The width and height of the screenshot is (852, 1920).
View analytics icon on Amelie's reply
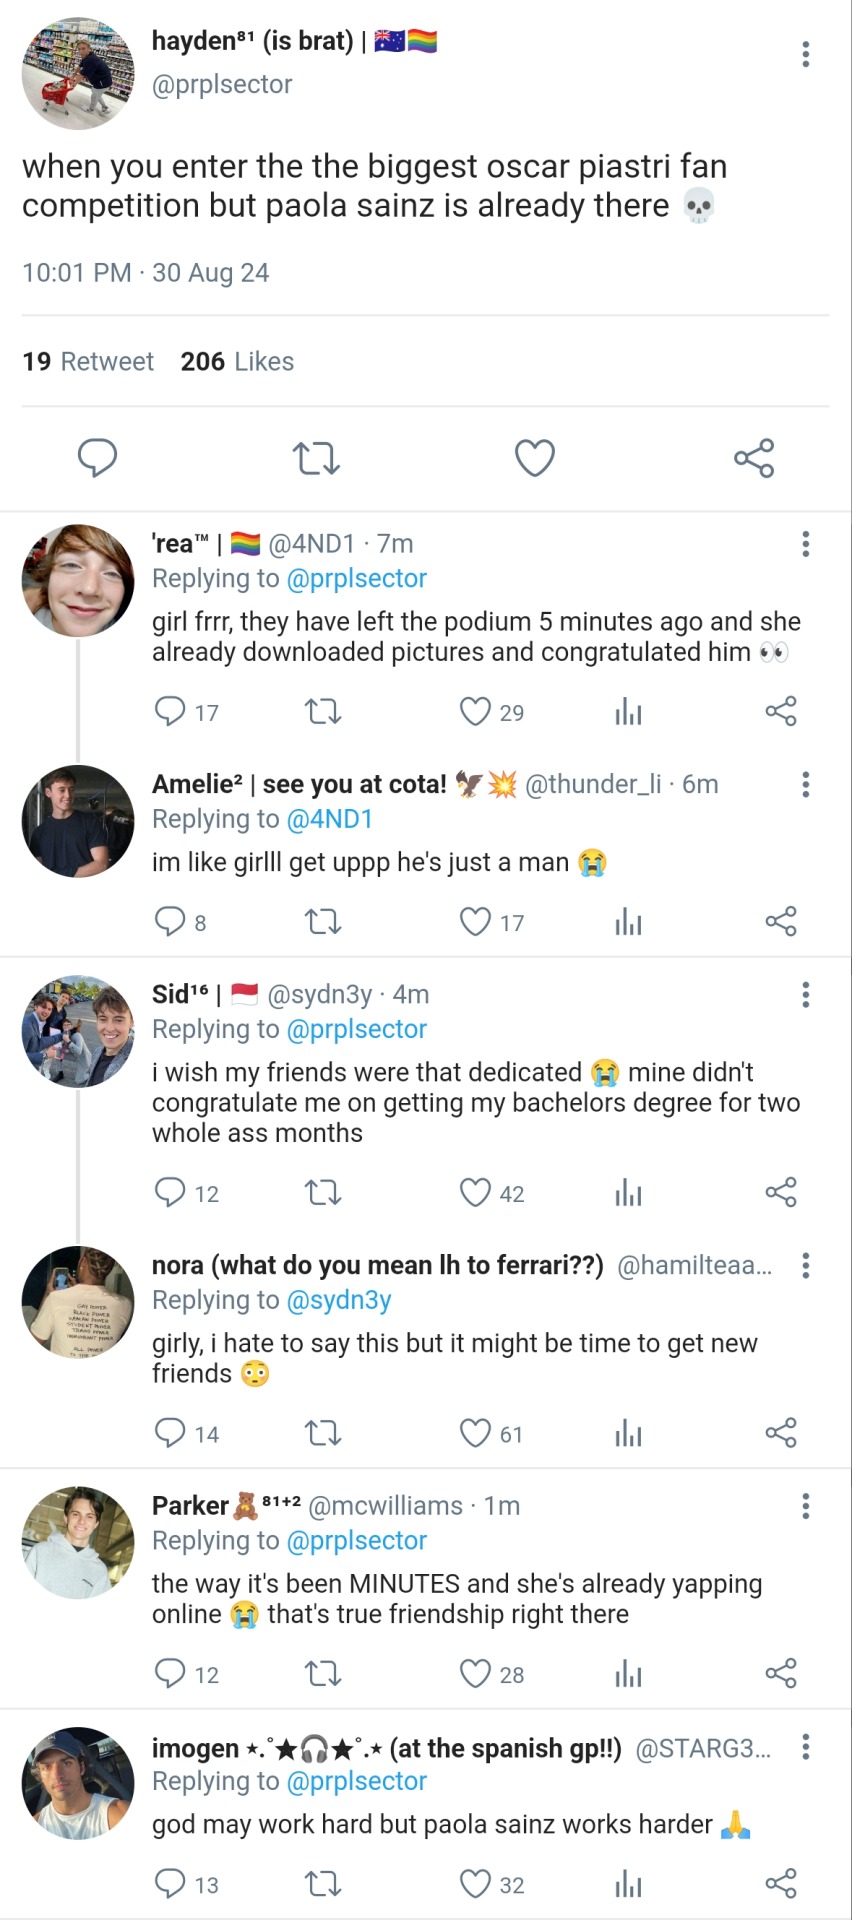coord(628,922)
